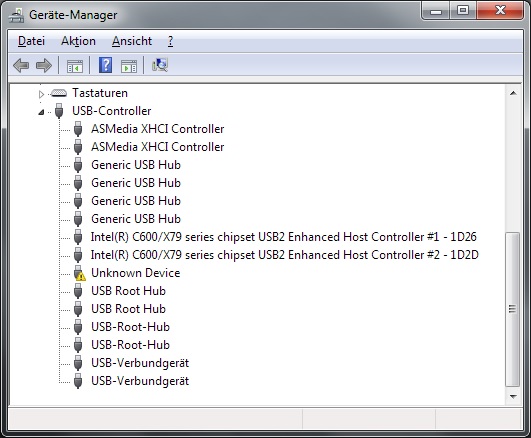This screenshot has width=531, height=438.
Task: Click the Unknown Device warning icon
Action: click(x=79, y=273)
